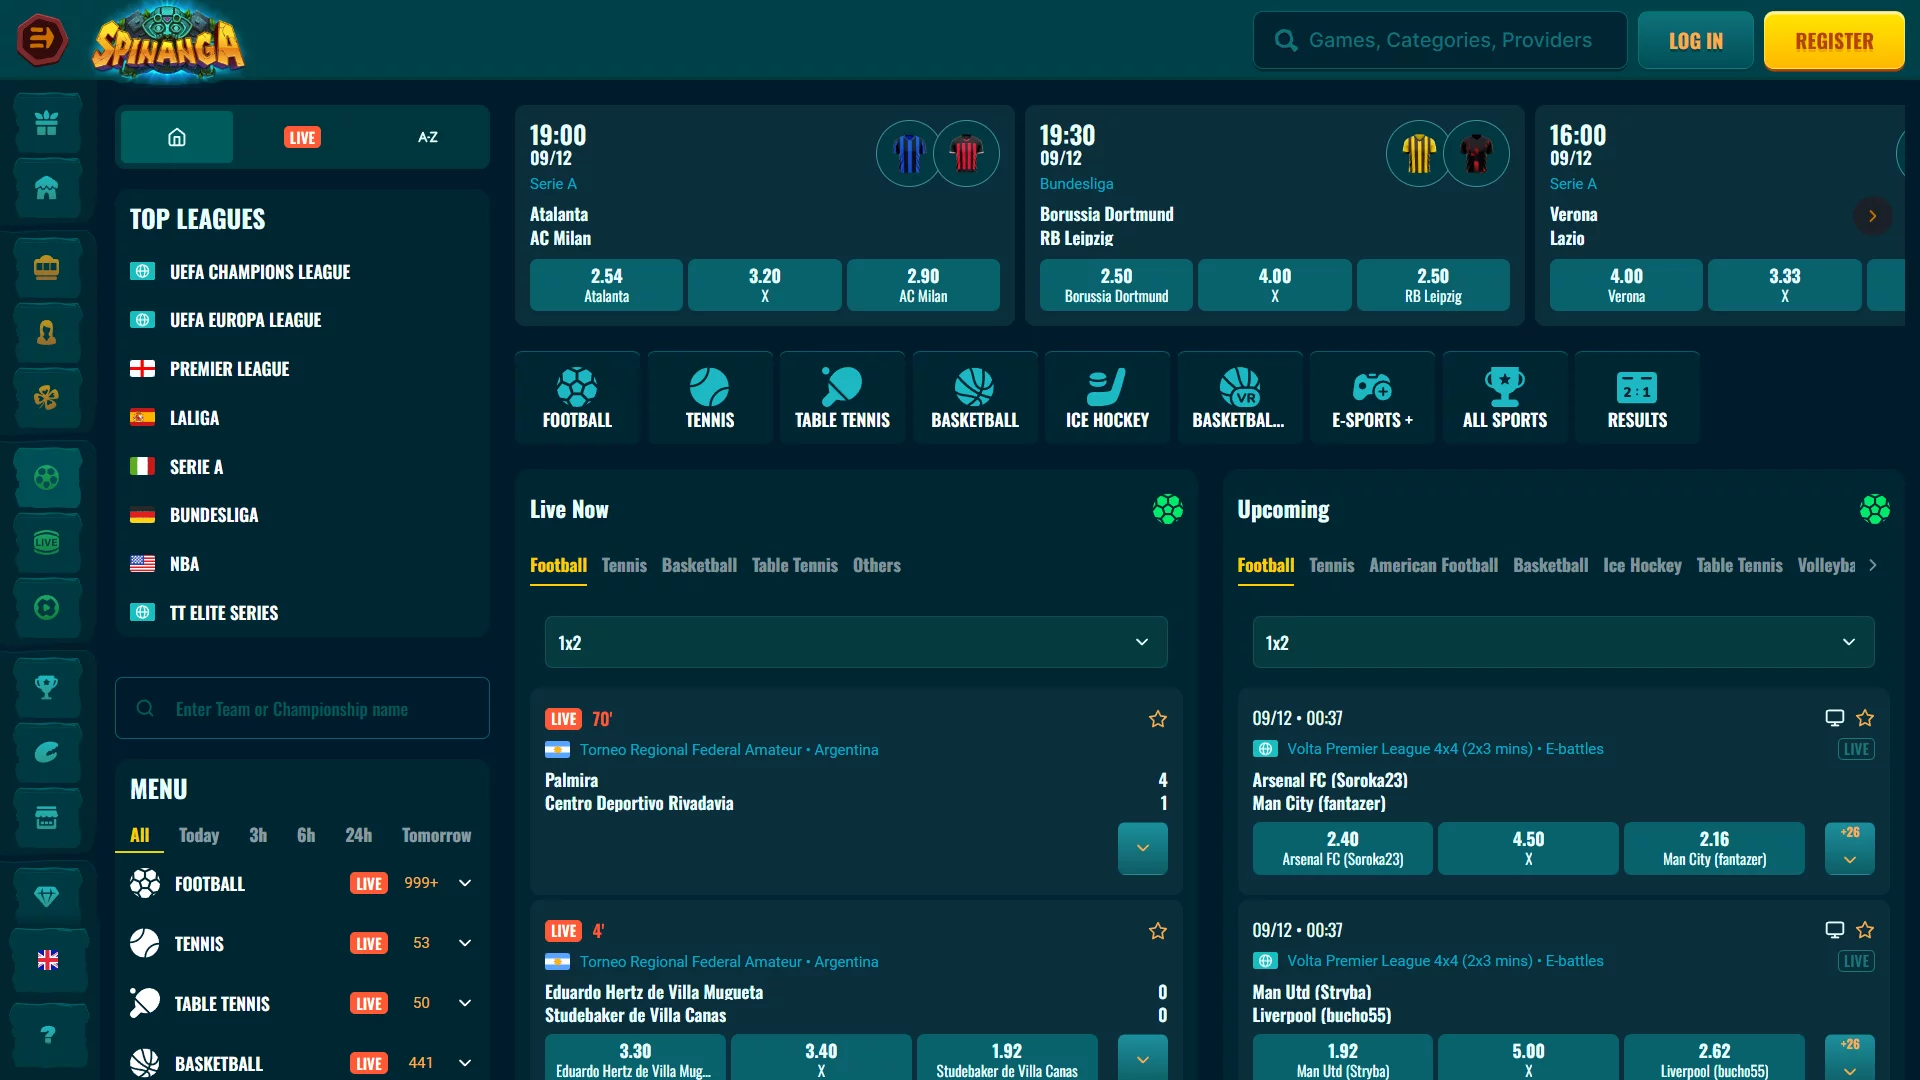Select the Ice Hockey sport tile
Viewport: 1920px width, 1080px height.
pos(1107,398)
